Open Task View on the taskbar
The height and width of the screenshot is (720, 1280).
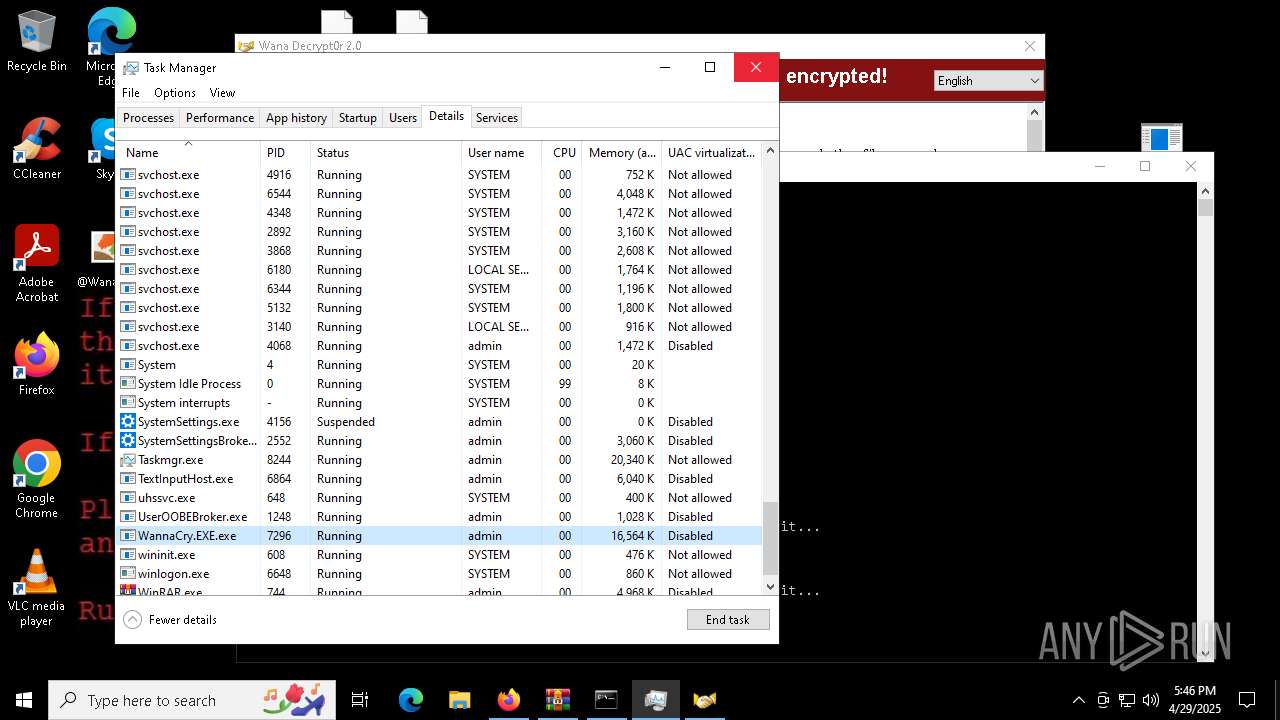click(360, 700)
